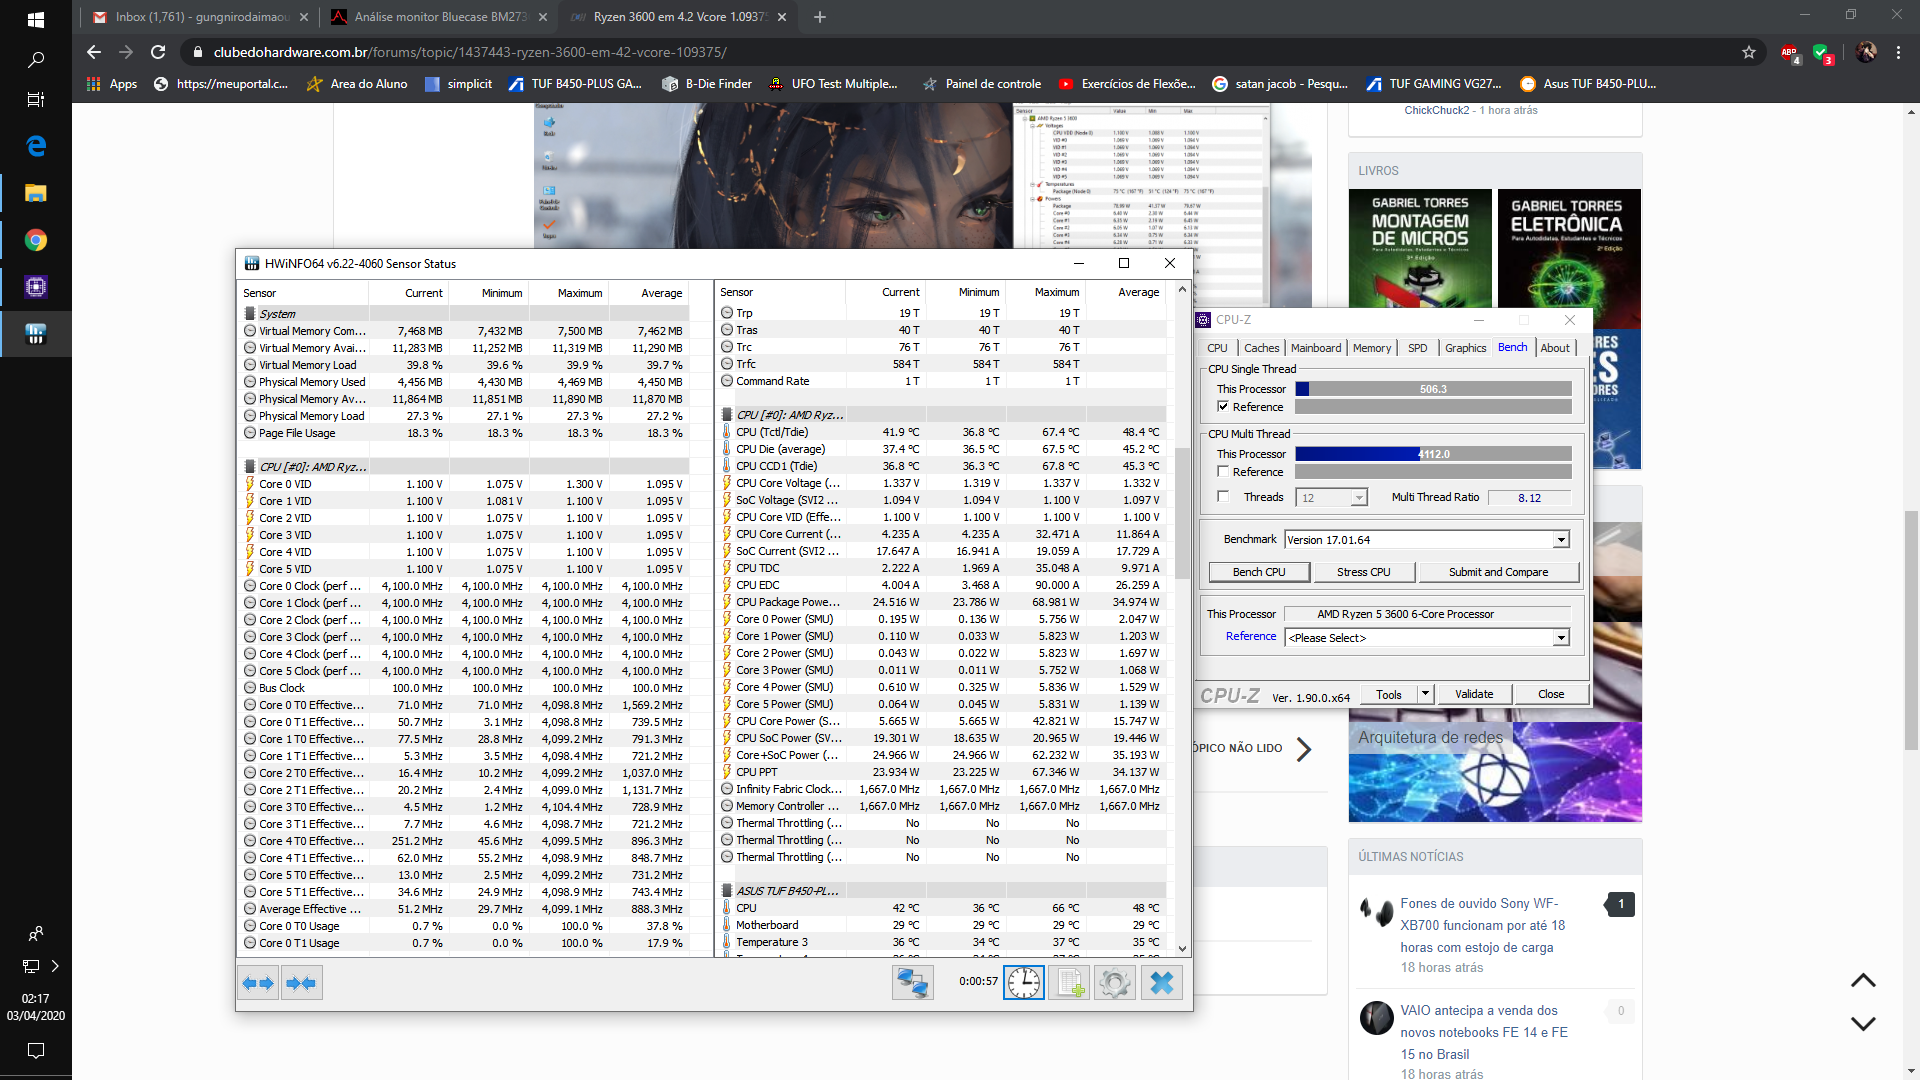The width and height of the screenshot is (1920, 1080).
Task: Open the ABP extension icon in Chrome
Action: pos(1789,53)
